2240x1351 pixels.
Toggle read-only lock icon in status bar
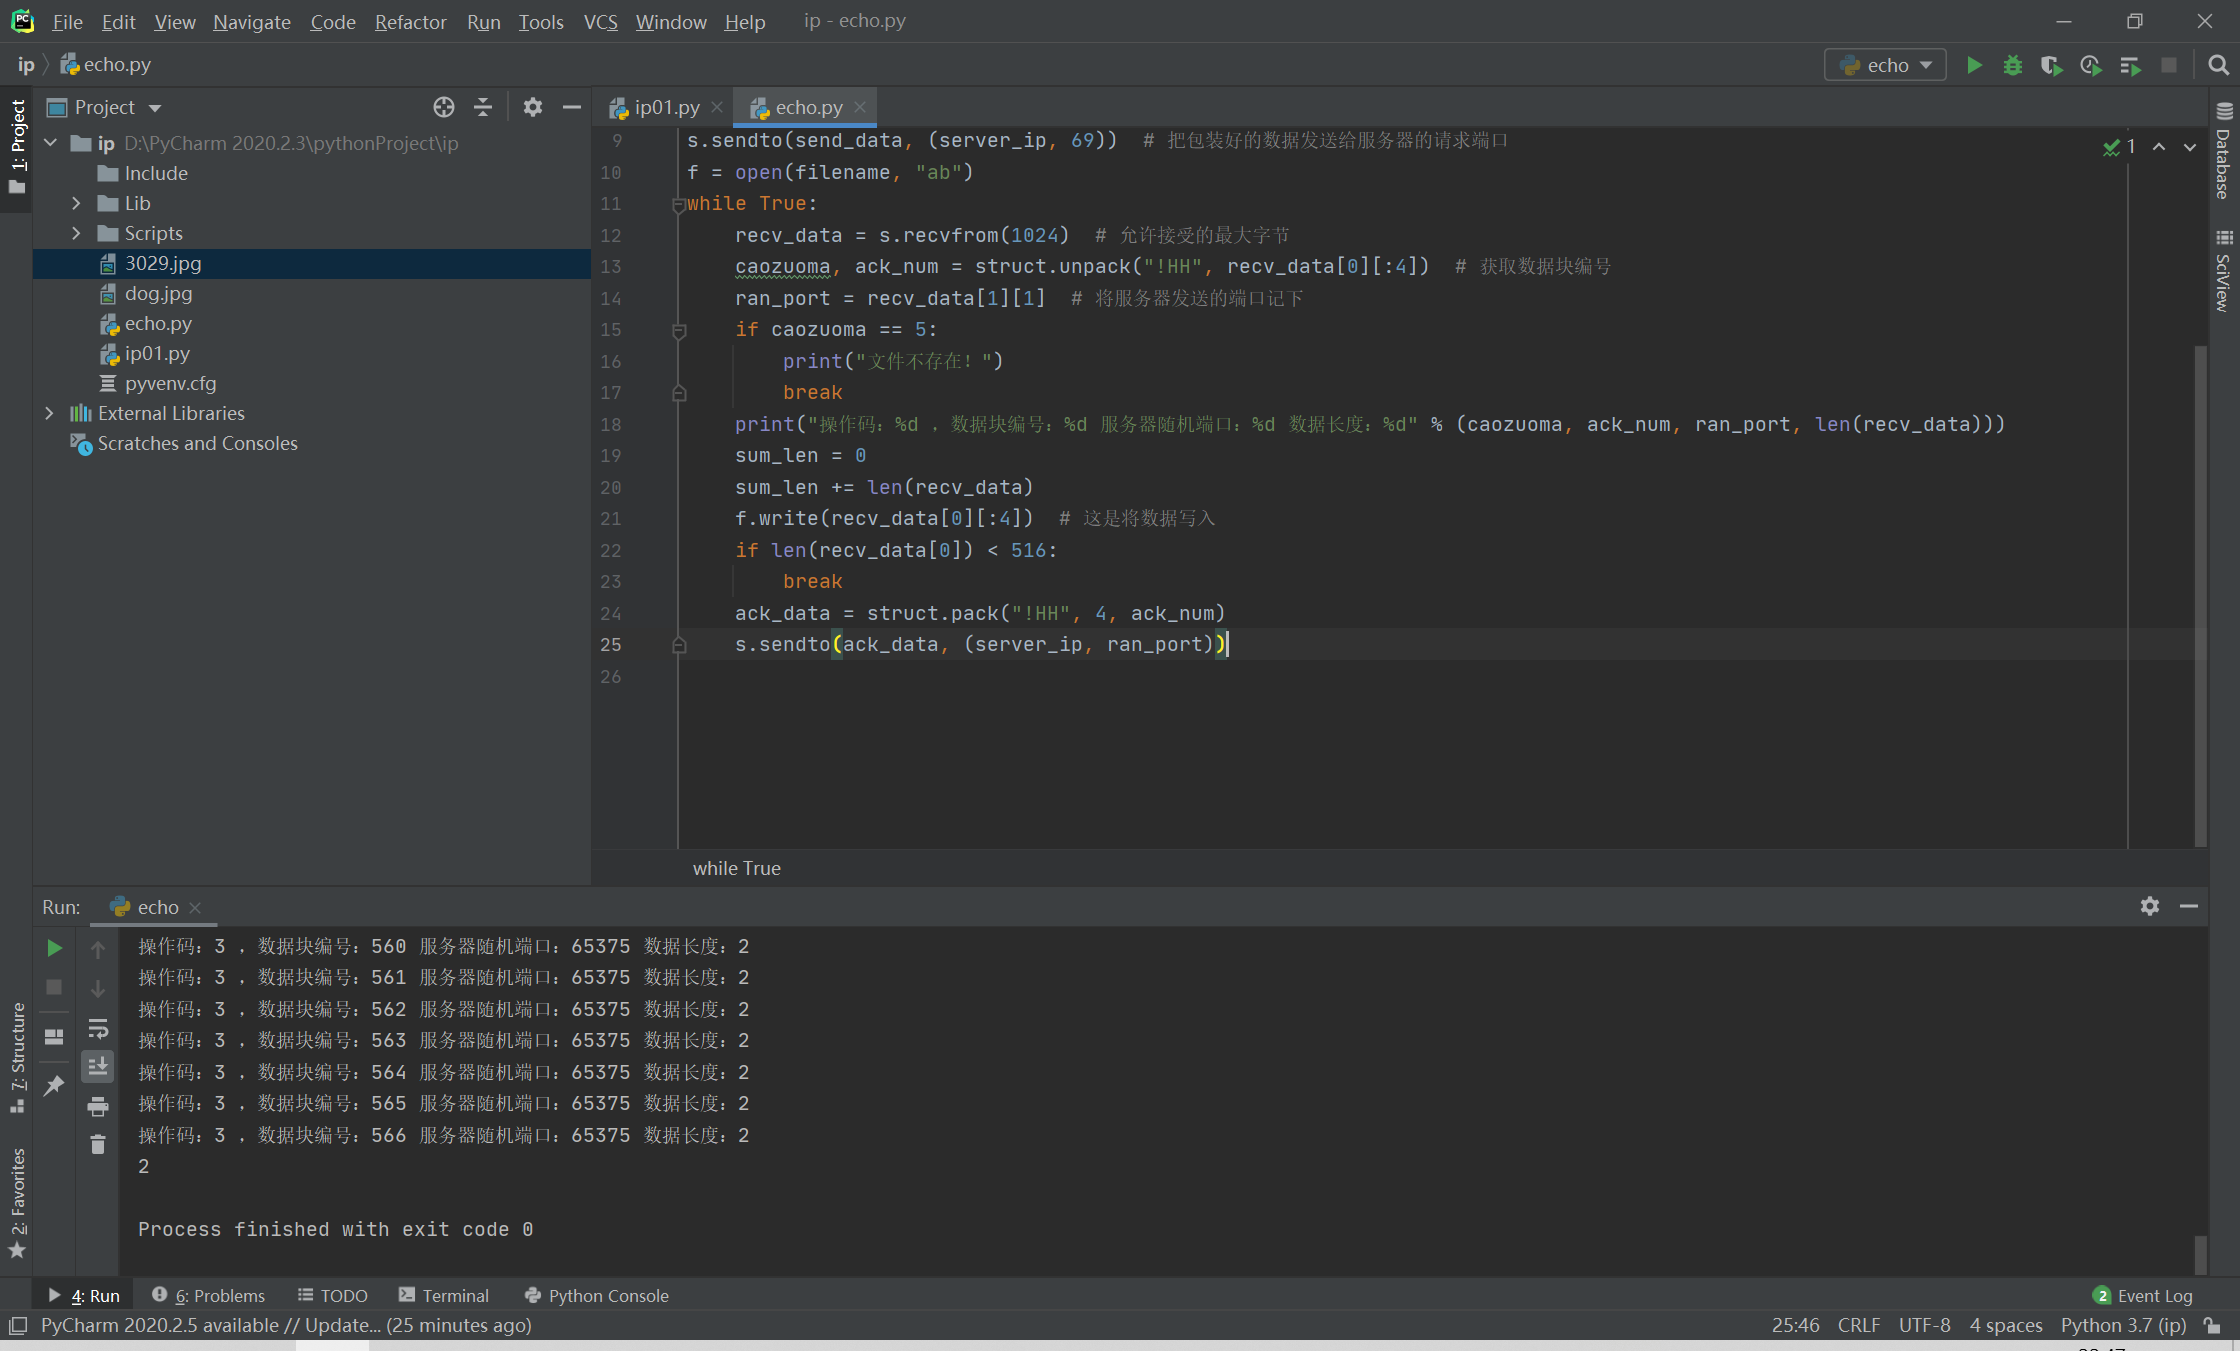(2213, 1326)
